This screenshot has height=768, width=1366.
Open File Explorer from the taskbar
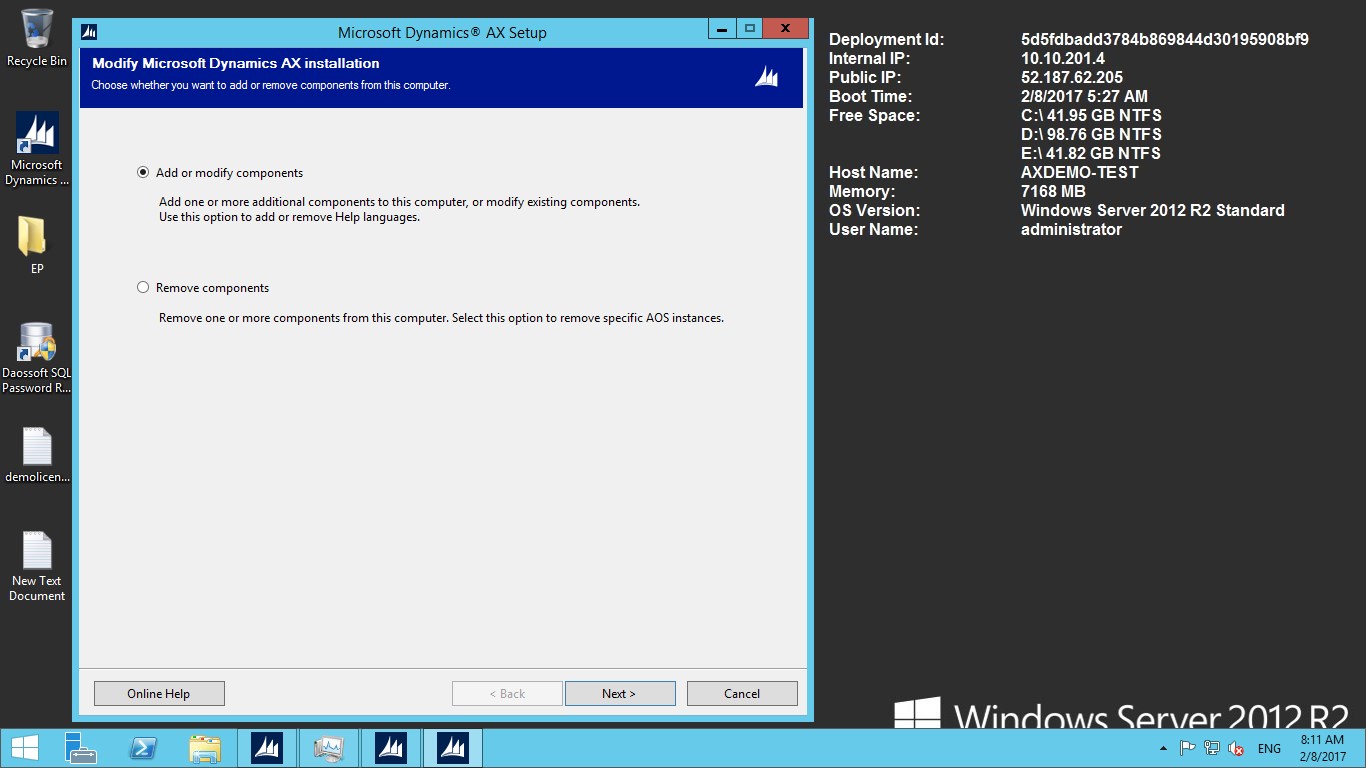[205, 748]
